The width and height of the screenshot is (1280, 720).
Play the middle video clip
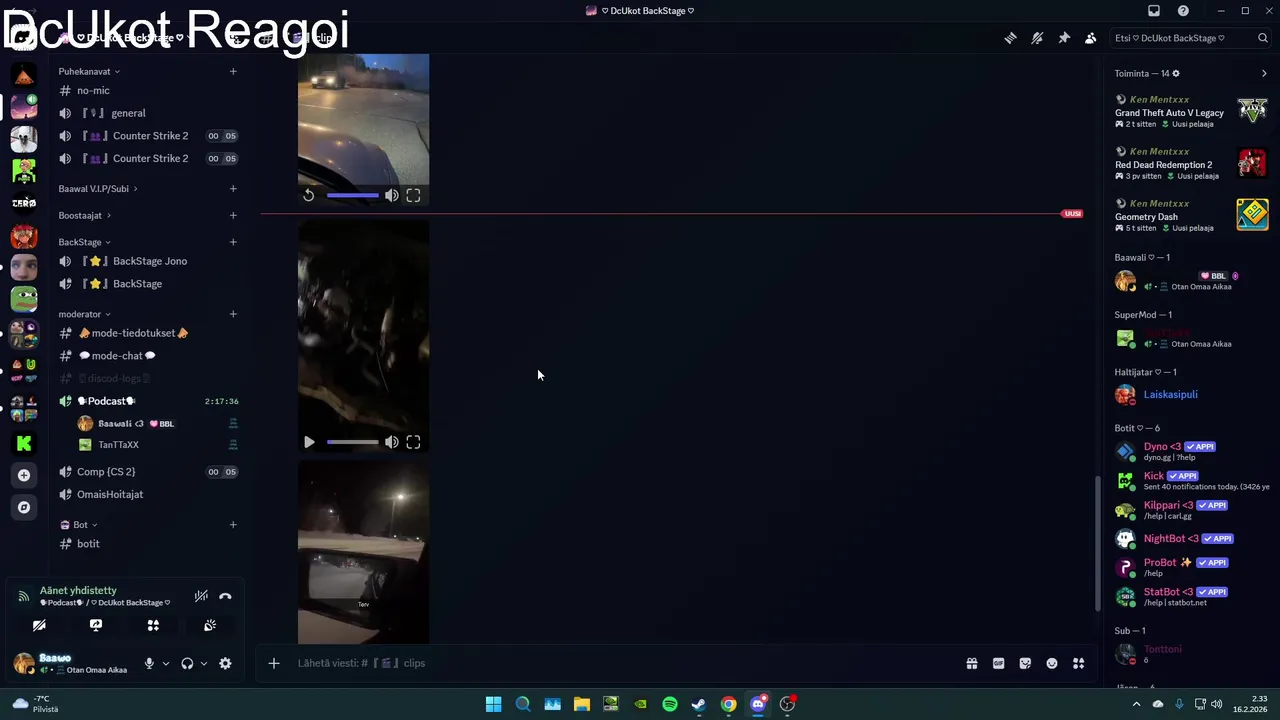click(309, 442)
